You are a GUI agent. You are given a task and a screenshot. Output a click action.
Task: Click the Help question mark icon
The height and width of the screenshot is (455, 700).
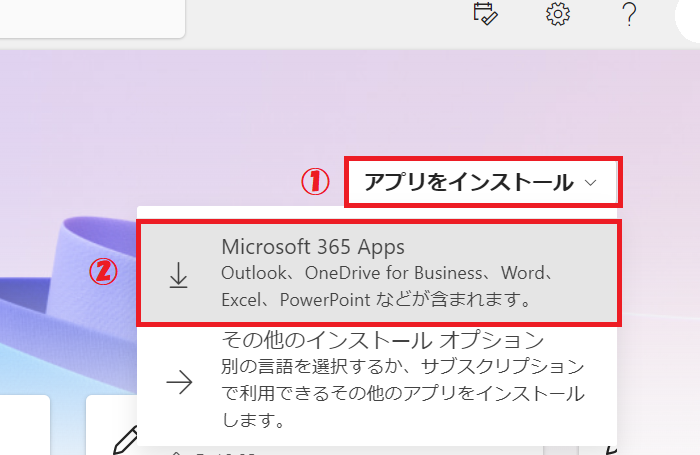pyautogui.click(x=629, y=15)
